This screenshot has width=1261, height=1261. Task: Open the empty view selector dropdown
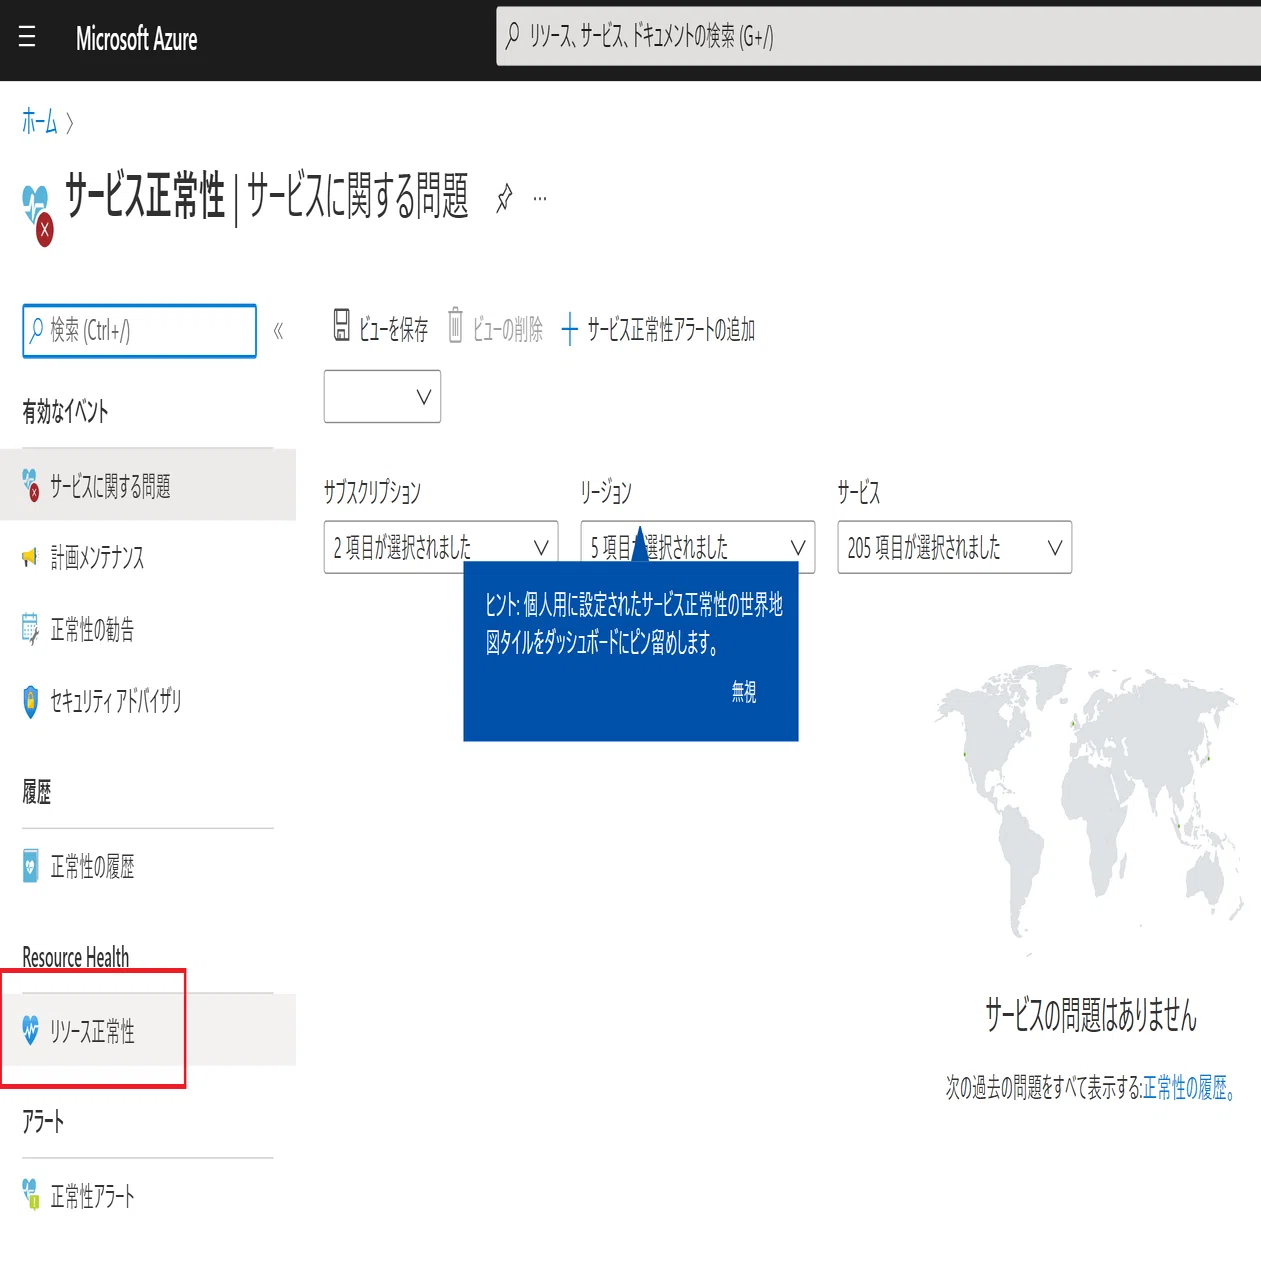pyautogui.click(x=382, y=396)
